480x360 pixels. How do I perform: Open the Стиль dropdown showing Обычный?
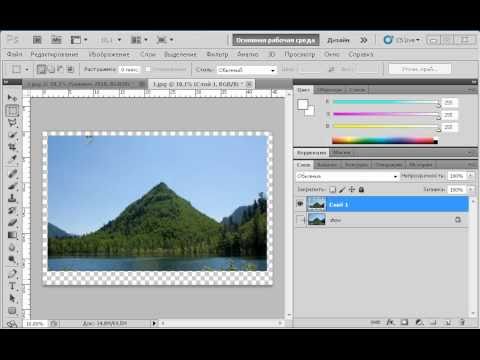coord(247,70)
